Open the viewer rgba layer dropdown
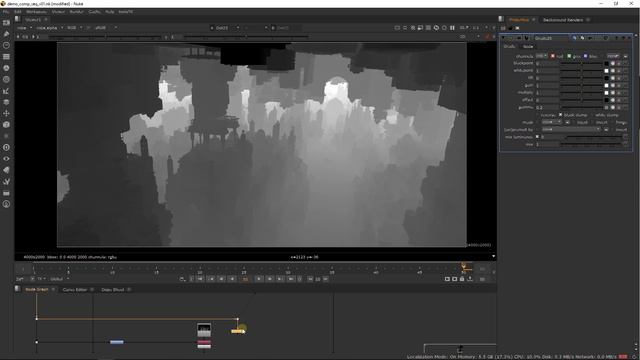The width and height of the screenshot is (640, 360). pyautogui.click(x=24, y=28)
